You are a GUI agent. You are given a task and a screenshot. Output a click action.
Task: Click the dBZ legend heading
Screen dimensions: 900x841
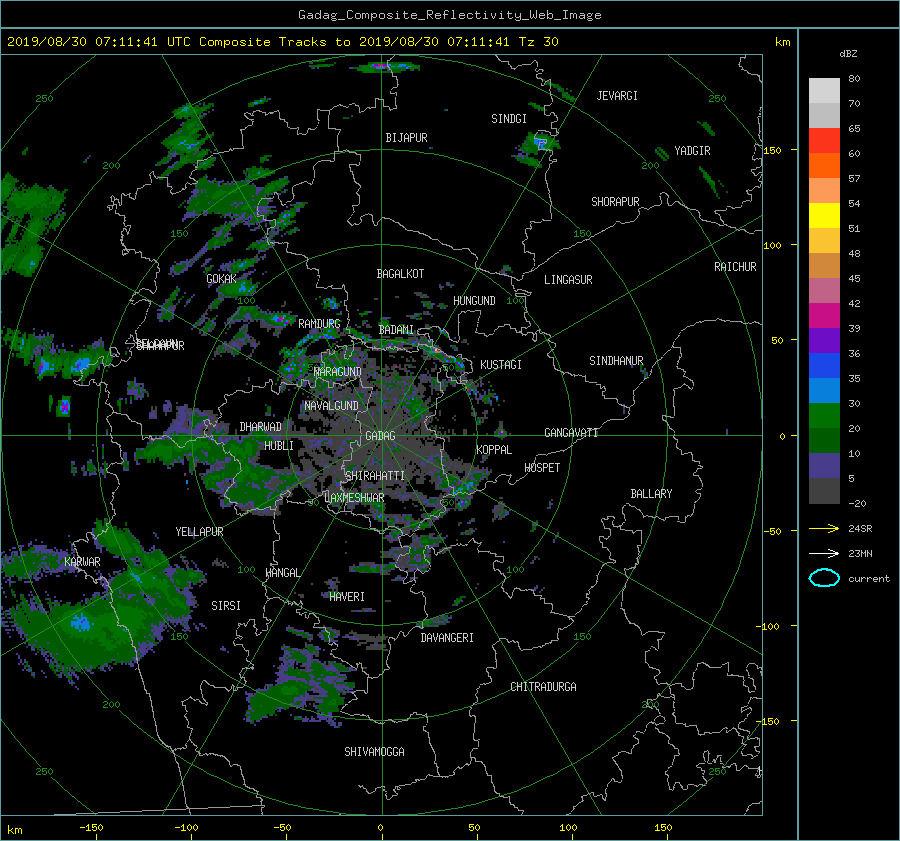pos(848,54)
